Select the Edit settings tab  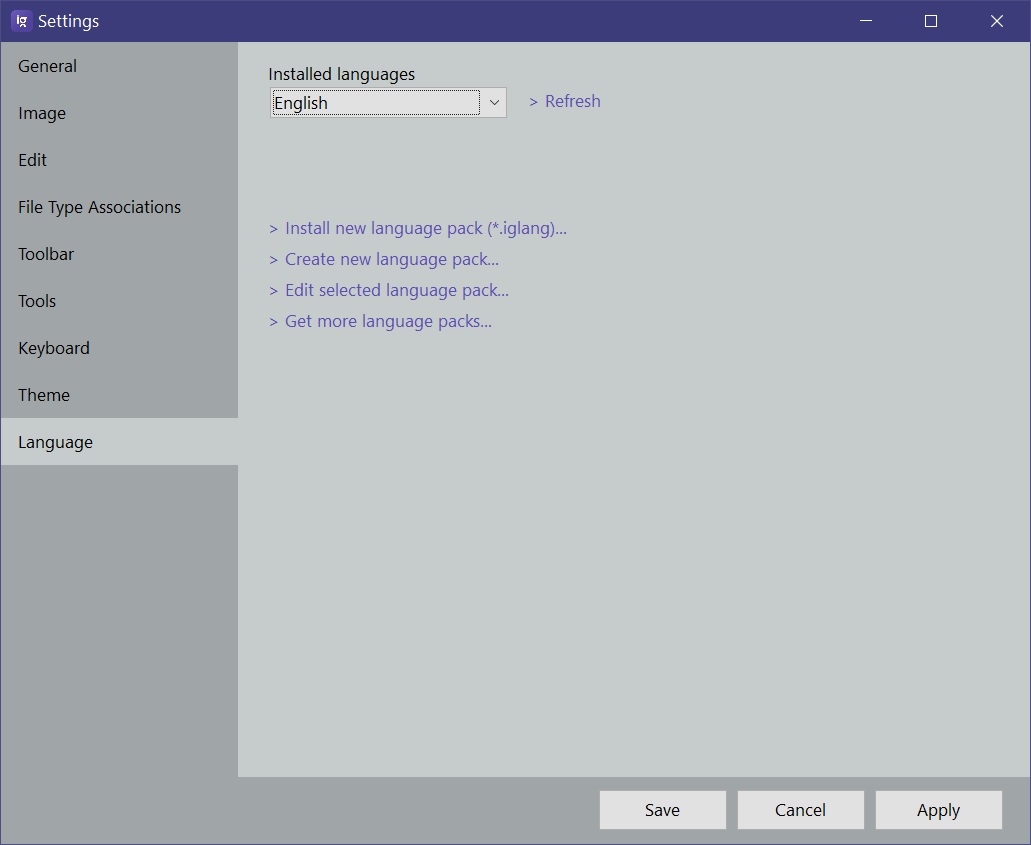tap(119, 160)
